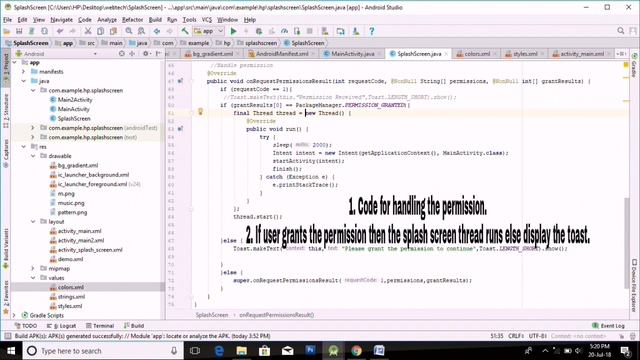Open File Explorer from the taskbar
This screenshot has width=640, height=360.
pyautogui.click(x=242, y=351)
